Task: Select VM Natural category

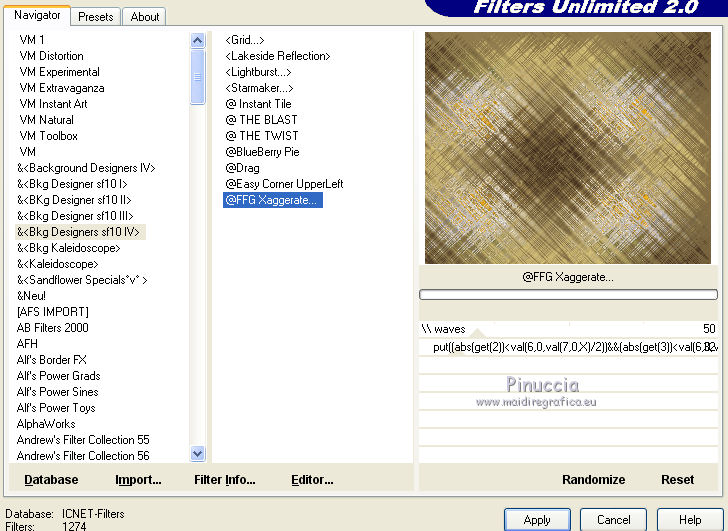Action: pyautogui.click(x=46, y=120)
